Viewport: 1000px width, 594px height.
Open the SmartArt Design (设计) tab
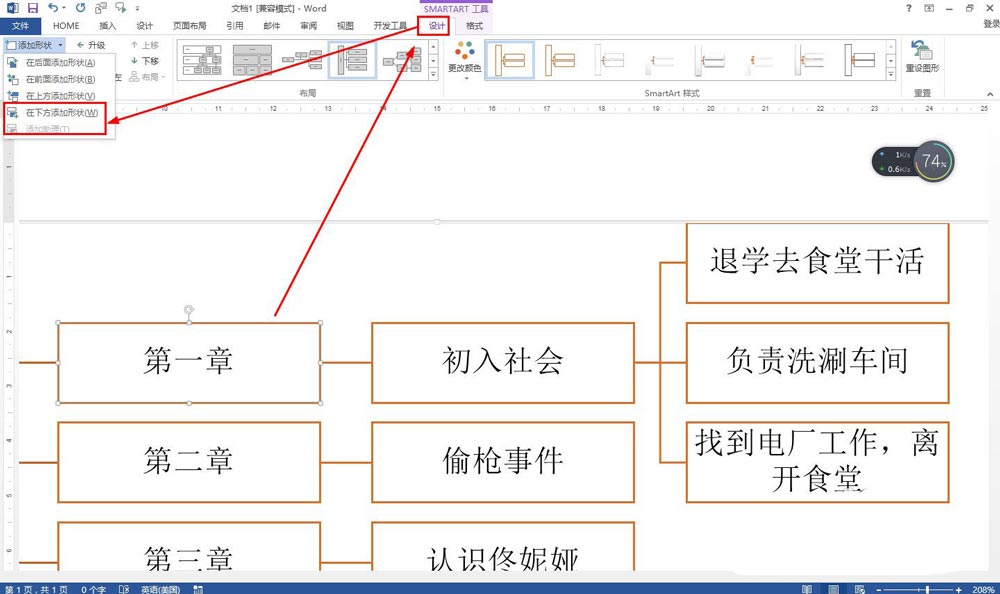[436, 26]
